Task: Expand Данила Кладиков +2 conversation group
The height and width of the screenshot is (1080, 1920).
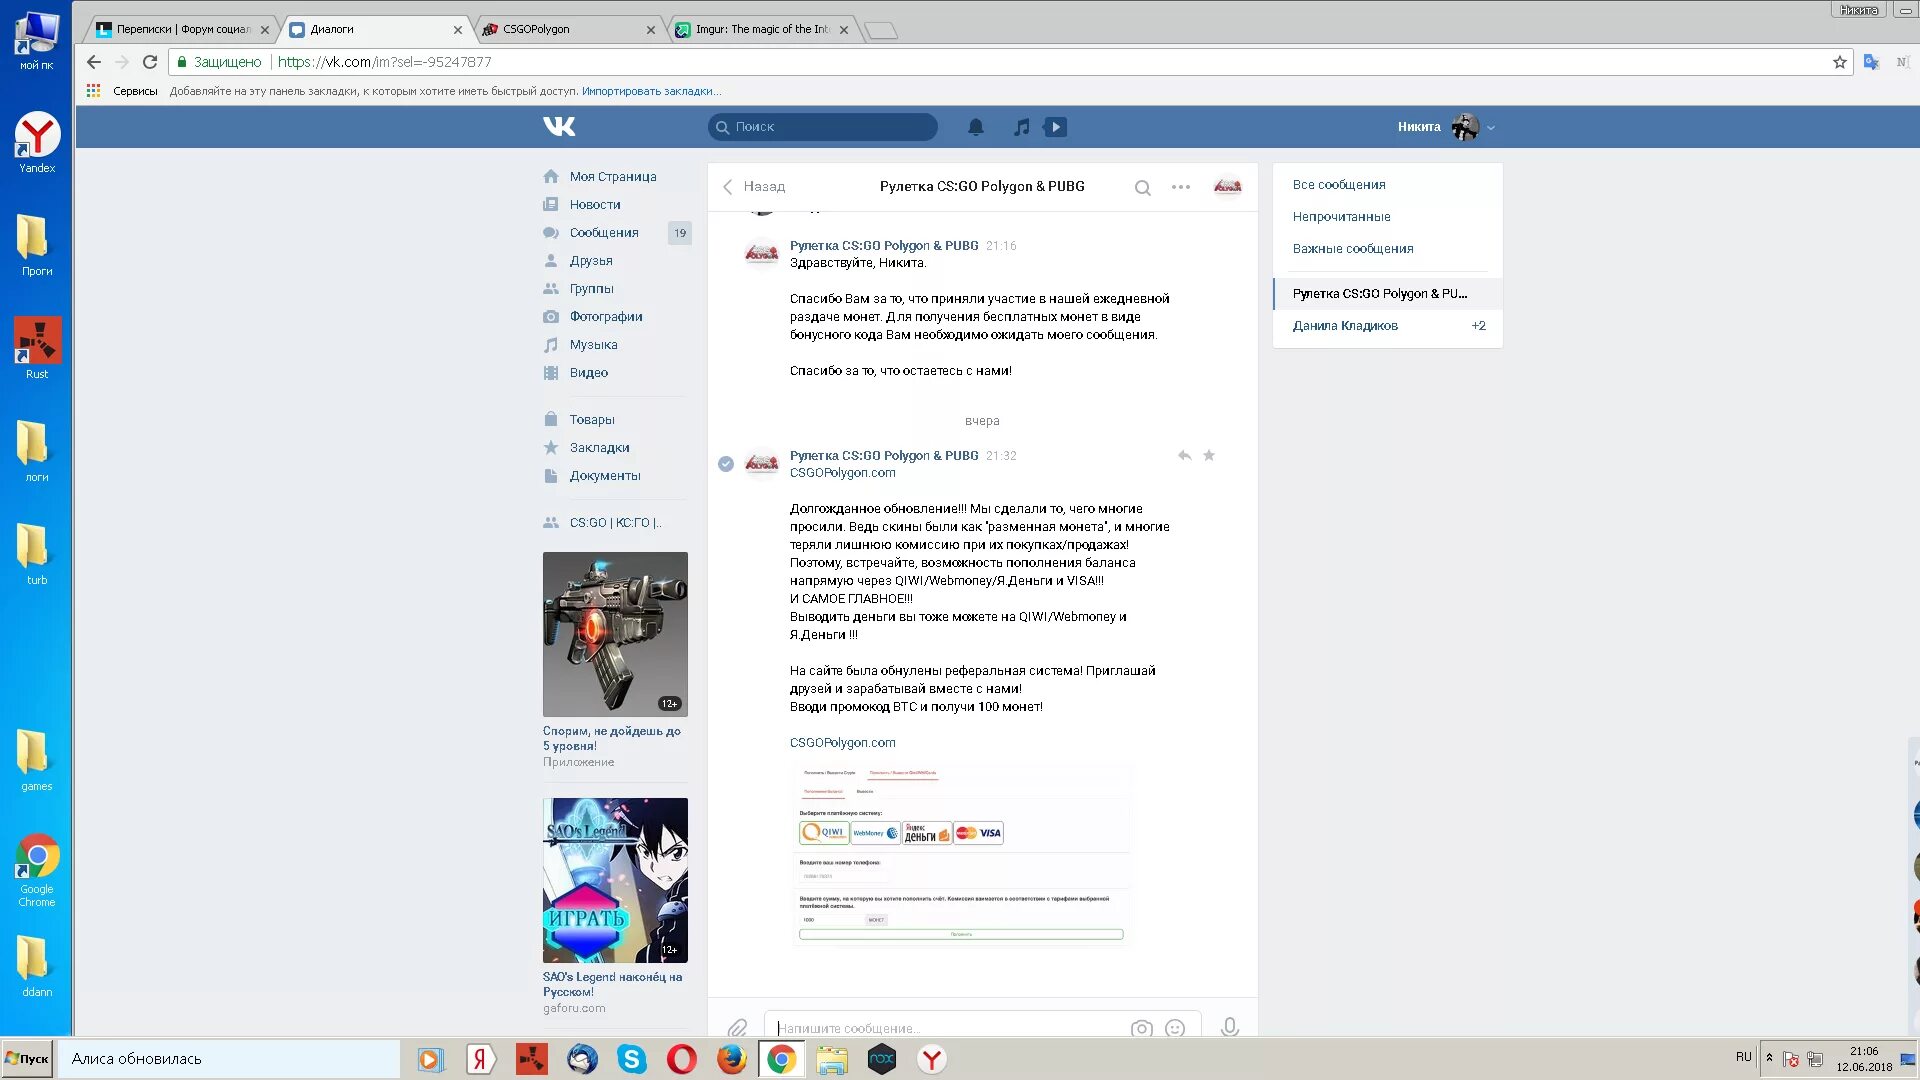Action: [x=1387, y=326]
